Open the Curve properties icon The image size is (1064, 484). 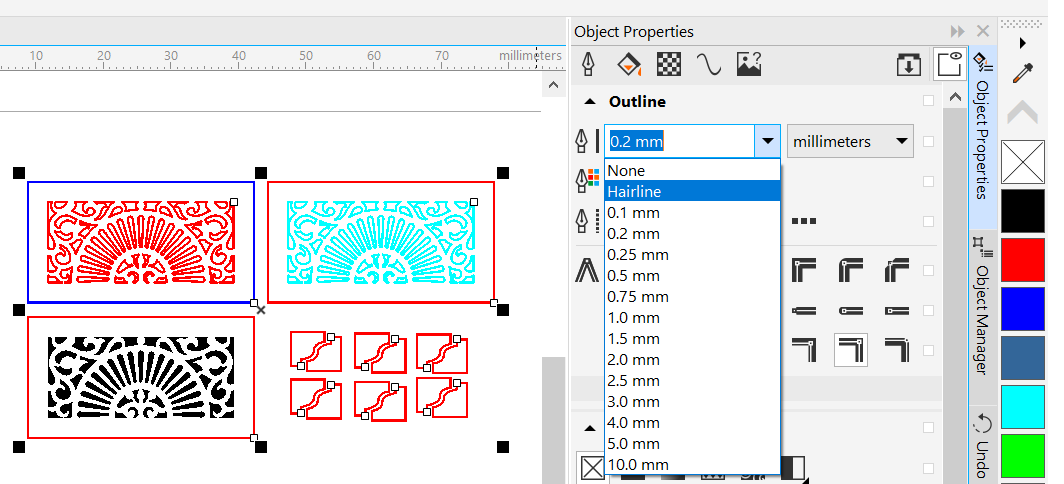(x=708, y=65)
